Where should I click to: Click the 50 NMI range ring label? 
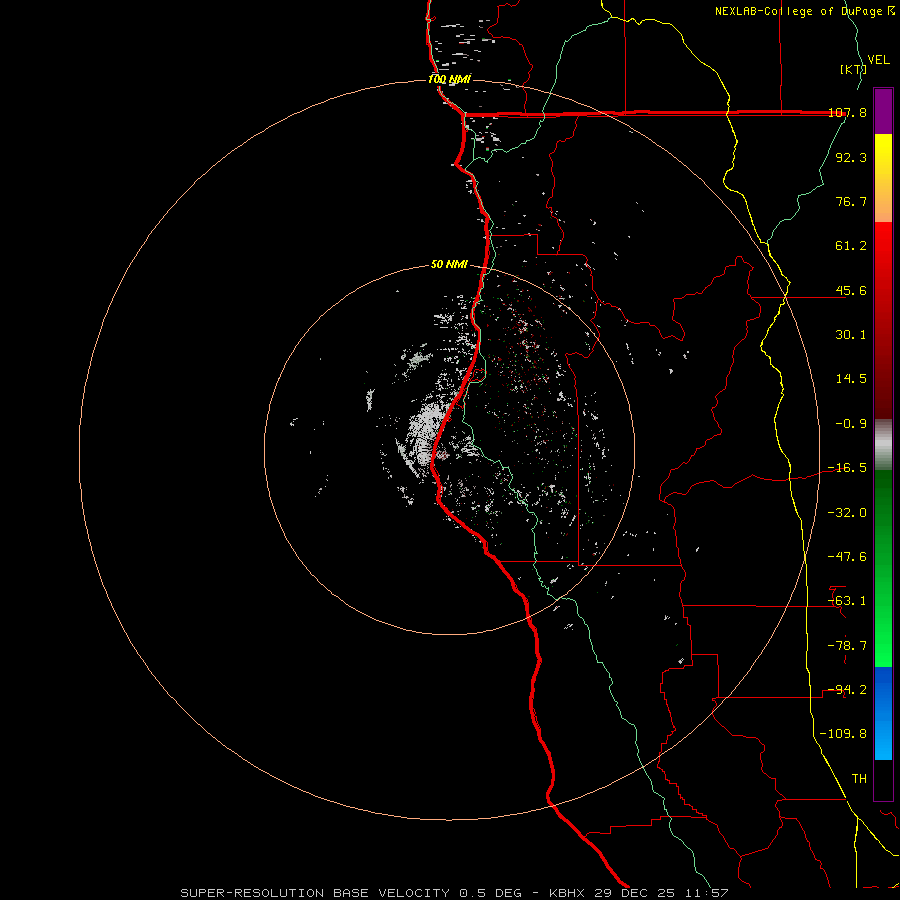point(449,264)
